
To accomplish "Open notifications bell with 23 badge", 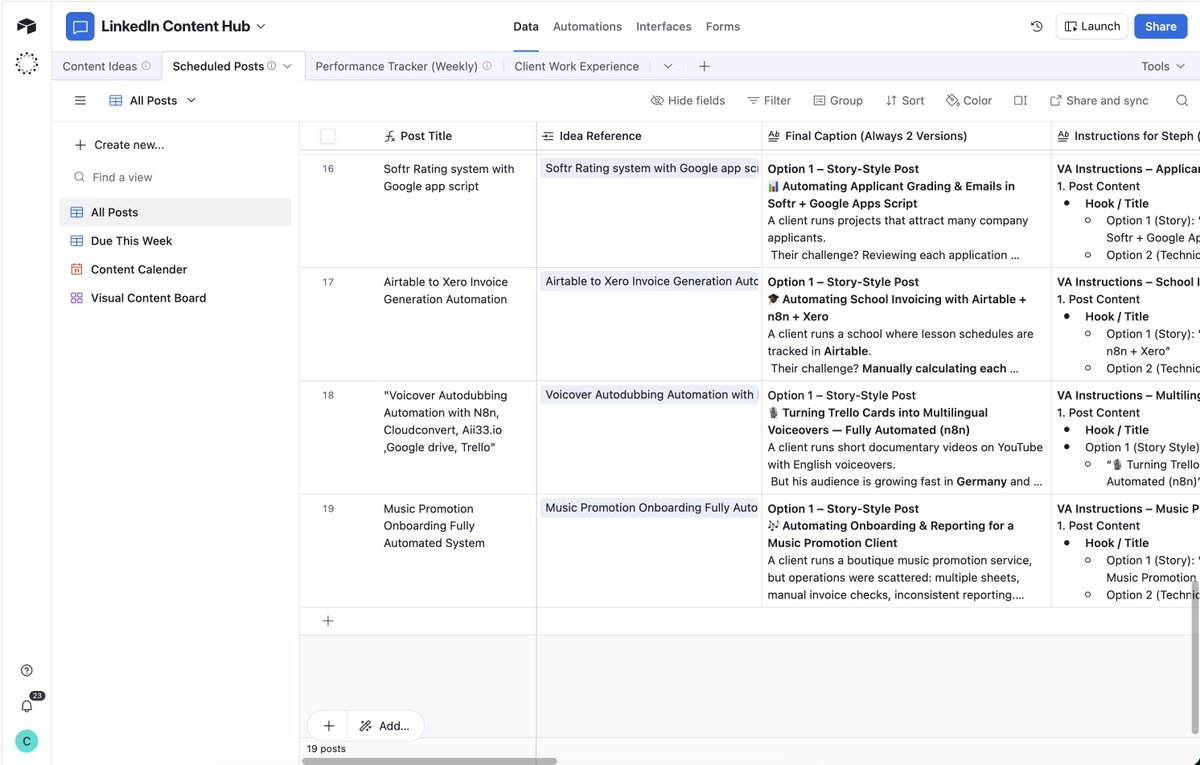I will 27,706.
